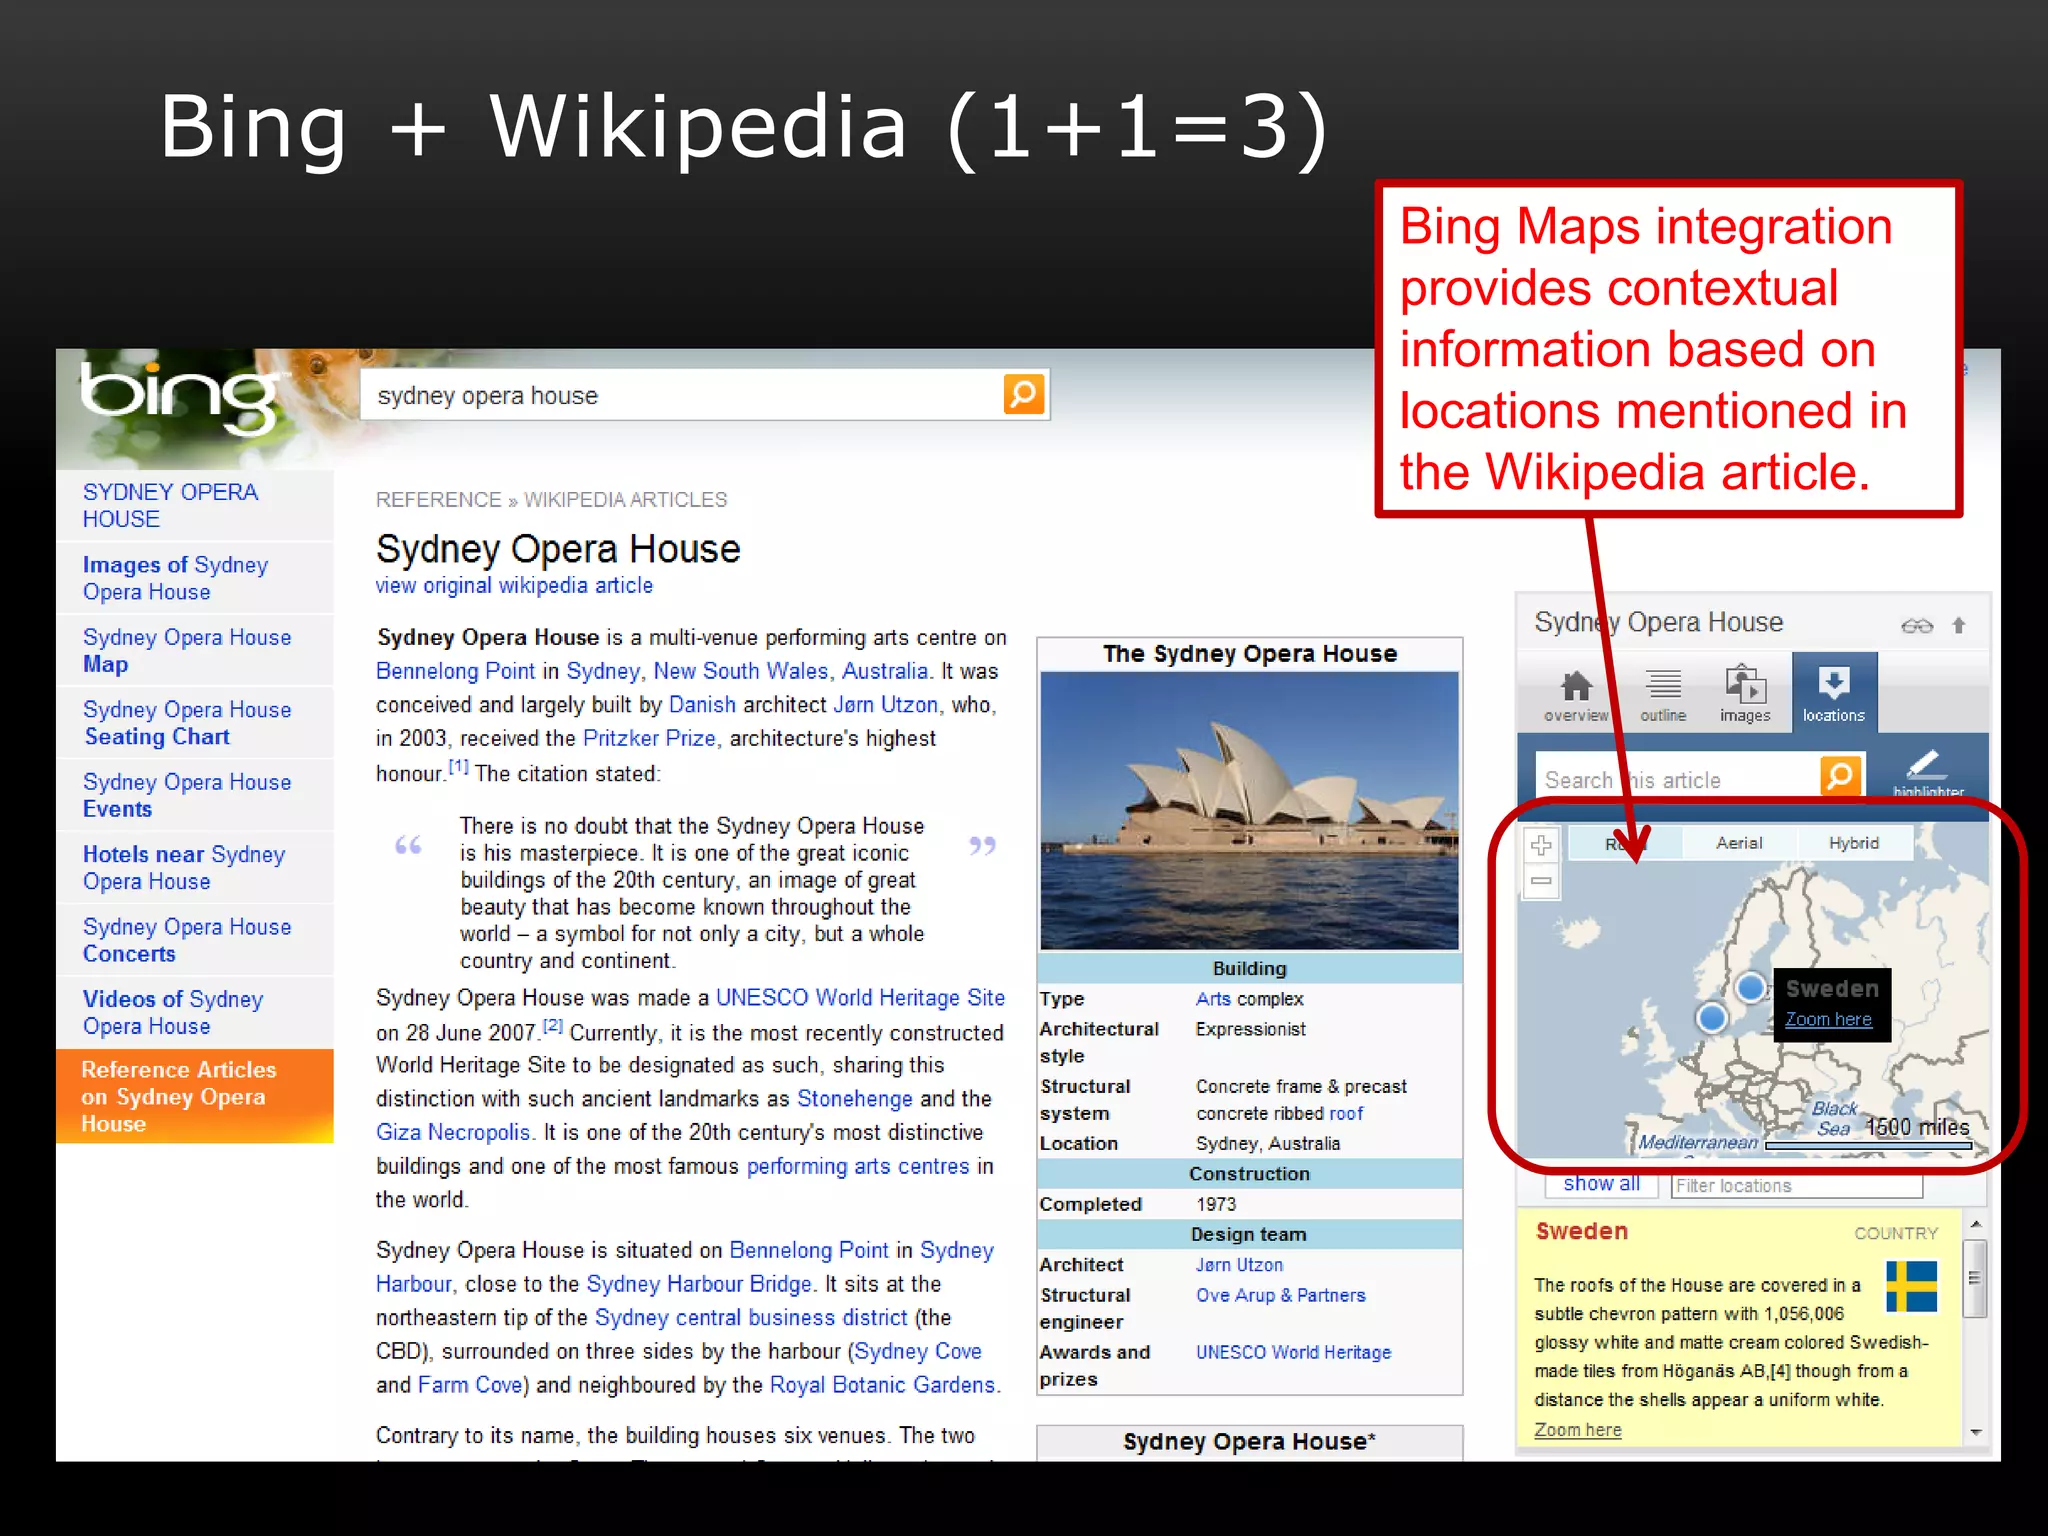Zoom in the map with plus button
The image size is (2048, 1536).
point(1541,846)
